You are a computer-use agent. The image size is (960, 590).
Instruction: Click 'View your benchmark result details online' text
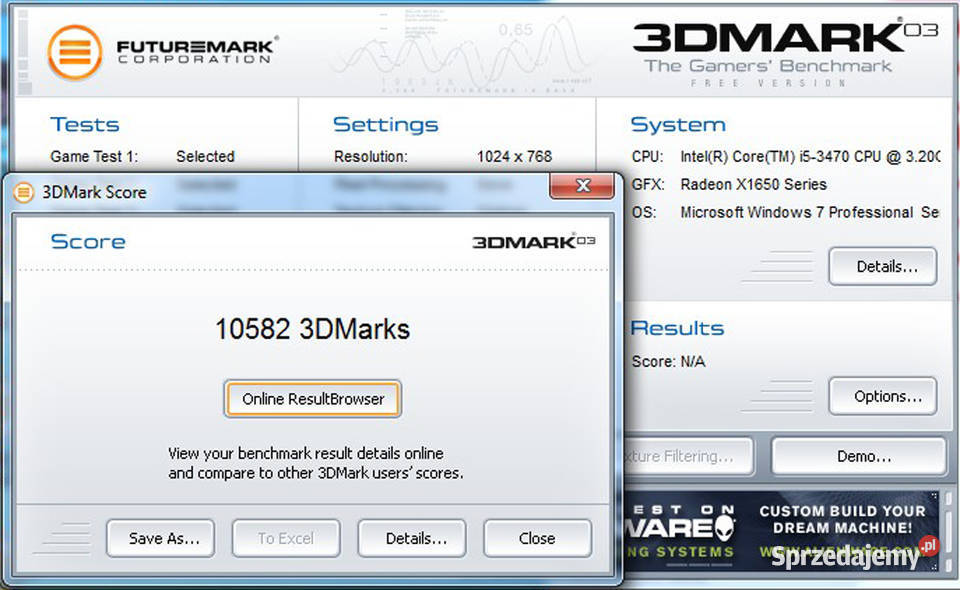[306, 454]
